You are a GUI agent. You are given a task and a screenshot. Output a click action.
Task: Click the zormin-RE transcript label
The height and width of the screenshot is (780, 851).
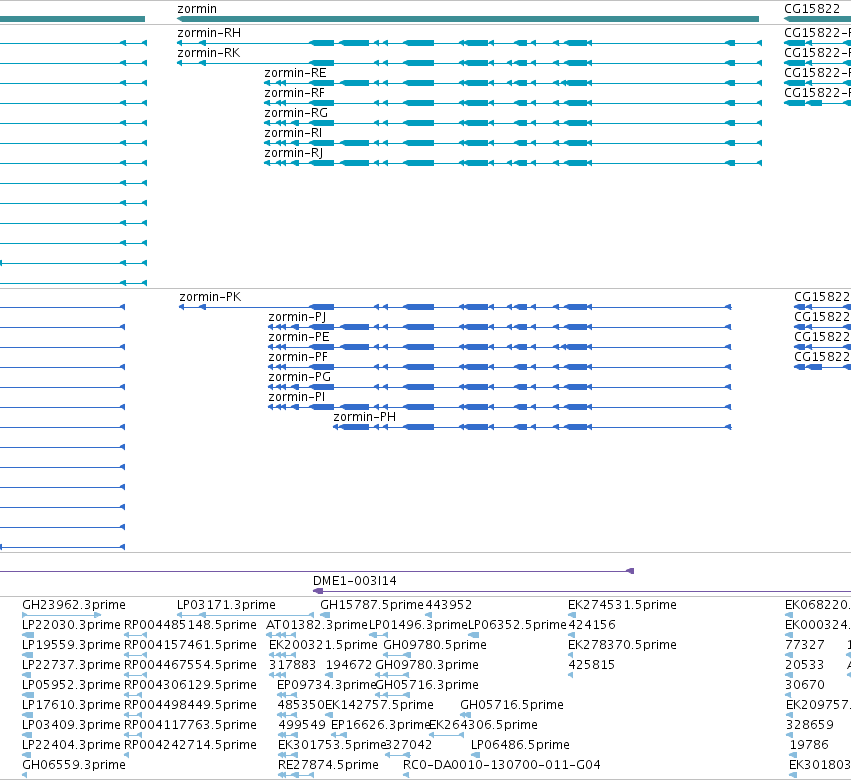pyautogui.click(x=295, y=73)
